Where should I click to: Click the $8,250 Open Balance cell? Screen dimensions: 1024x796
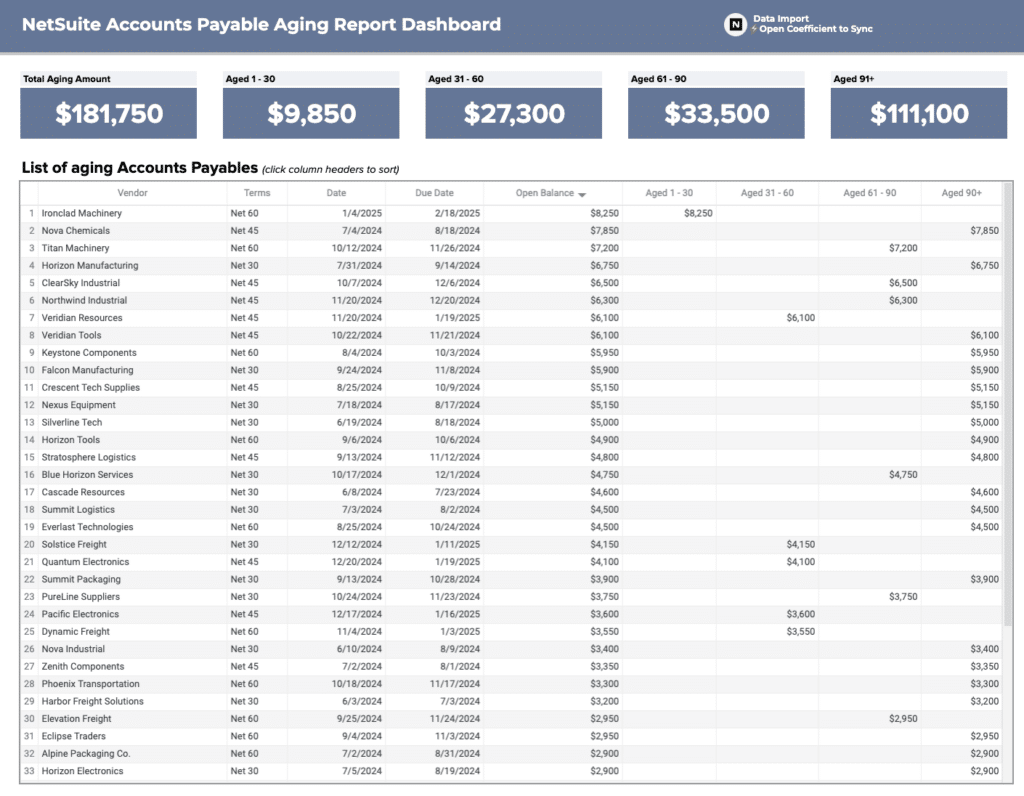point(604,213)
